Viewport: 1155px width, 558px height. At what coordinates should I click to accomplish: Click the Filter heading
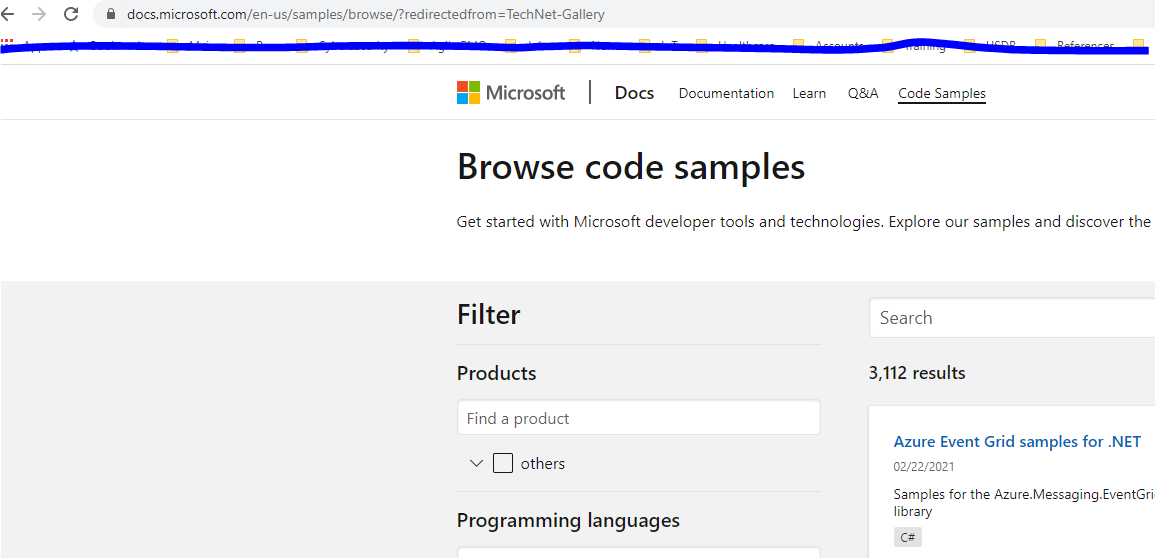click(x=488, y=315)
